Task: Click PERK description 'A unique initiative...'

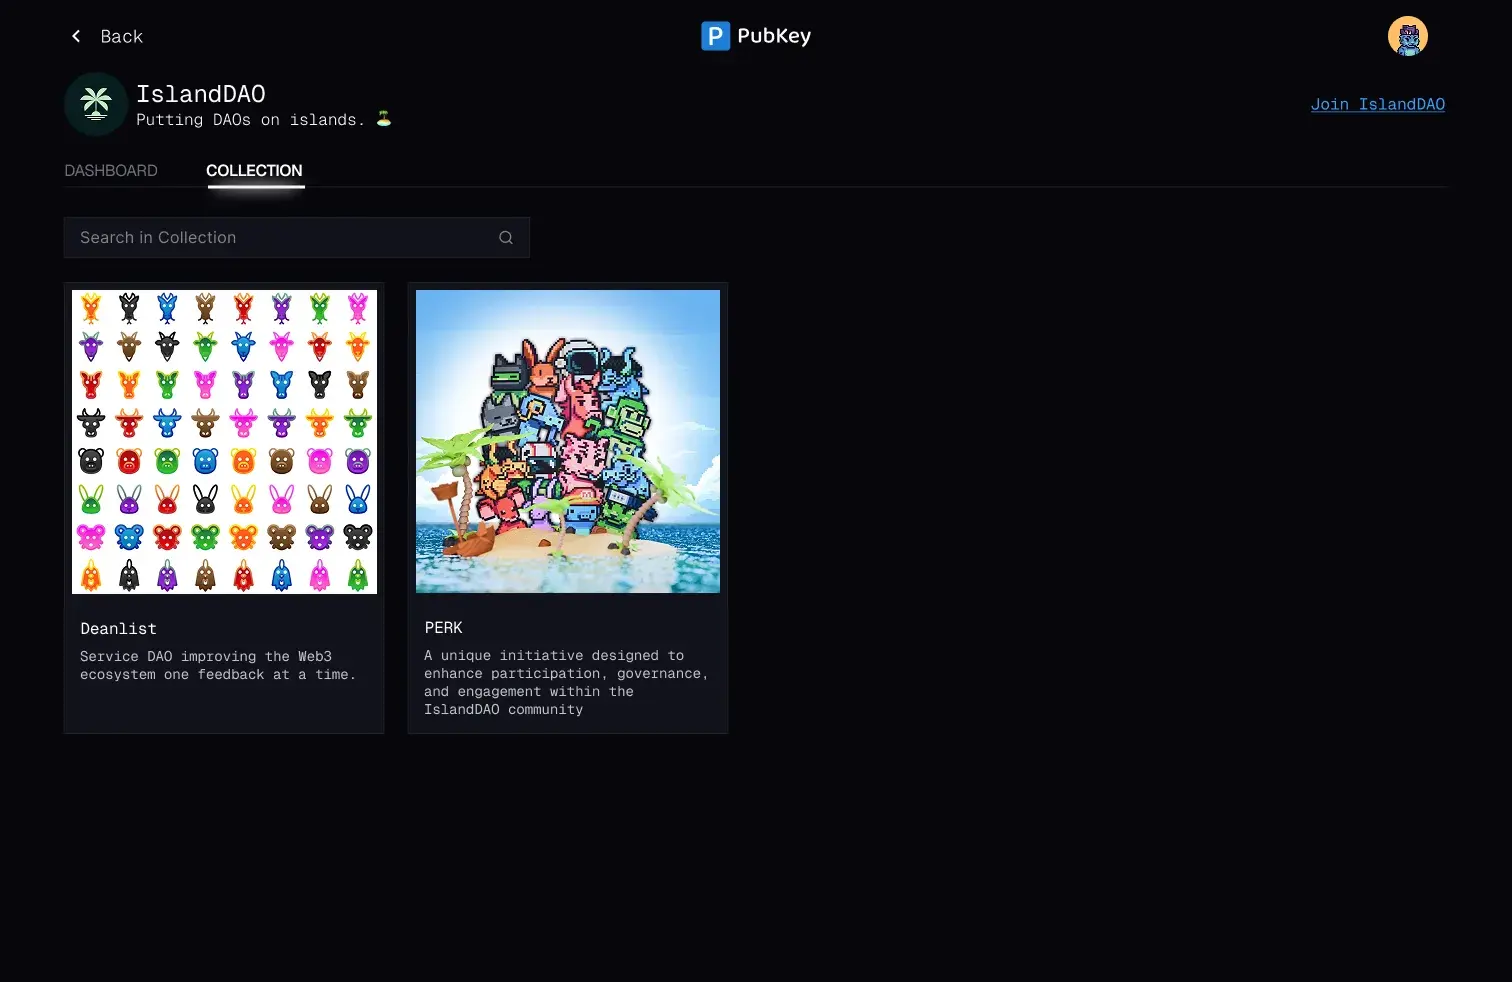Action: click(566, 683)
